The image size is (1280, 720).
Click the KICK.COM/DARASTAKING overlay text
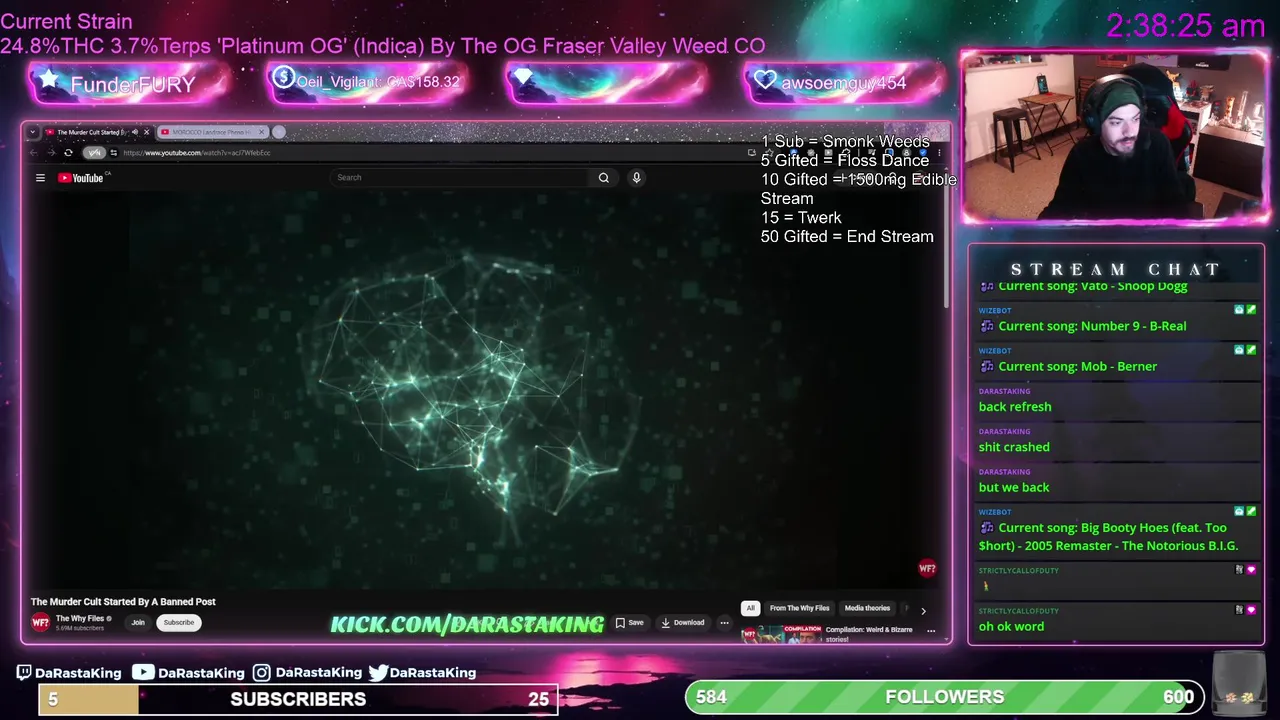[x=467, y=625]
